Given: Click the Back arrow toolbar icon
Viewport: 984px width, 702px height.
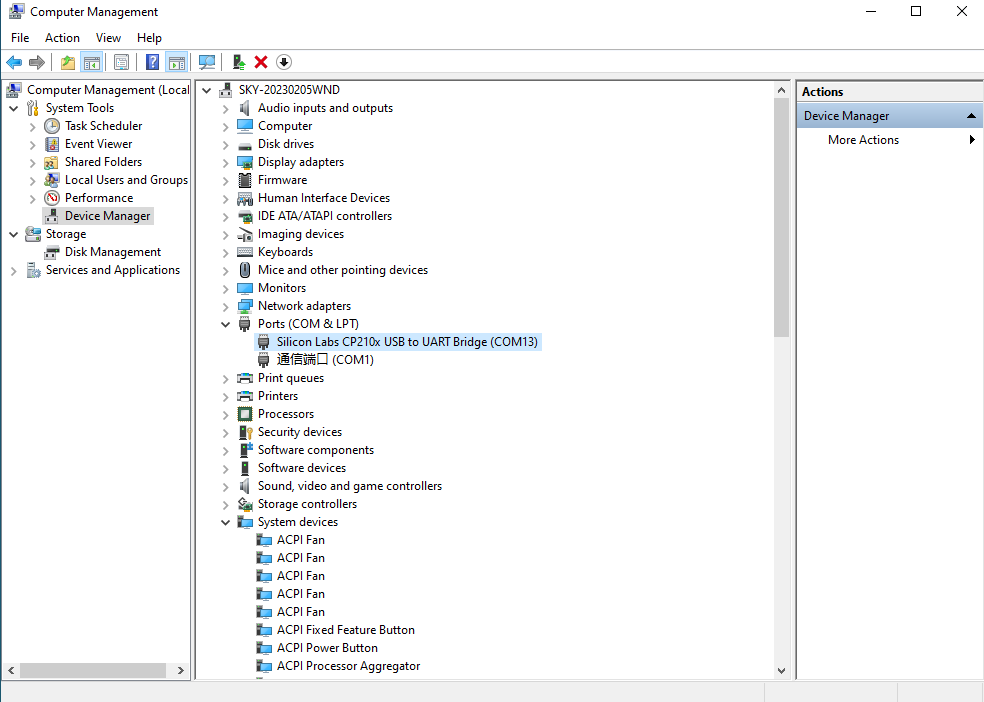Looking at the screenshot, I should pos(14,62).
